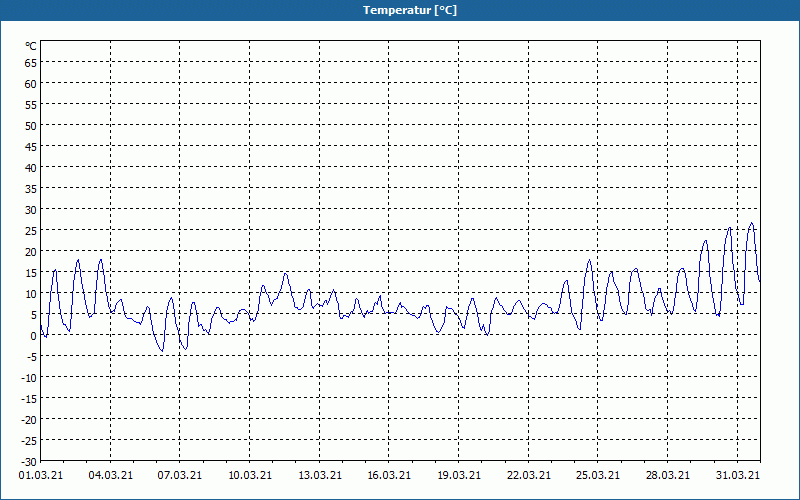Click the 13.03.21 date tick label
This screenshot has width=800, height=500.
tap(320, 475)
